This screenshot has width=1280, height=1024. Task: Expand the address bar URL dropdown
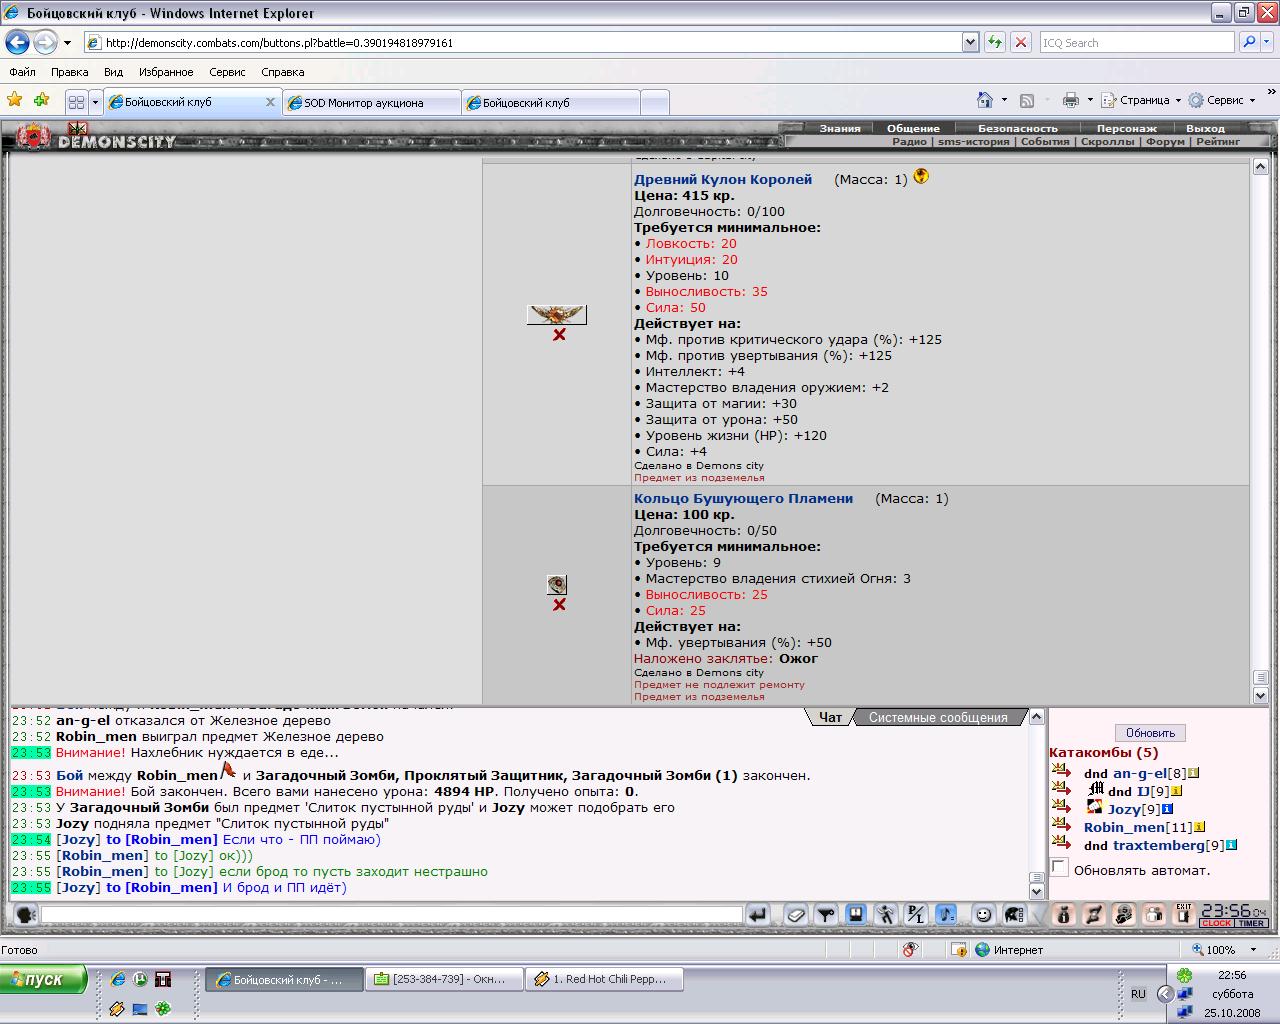pyautogui.click(x=970, y=42)
